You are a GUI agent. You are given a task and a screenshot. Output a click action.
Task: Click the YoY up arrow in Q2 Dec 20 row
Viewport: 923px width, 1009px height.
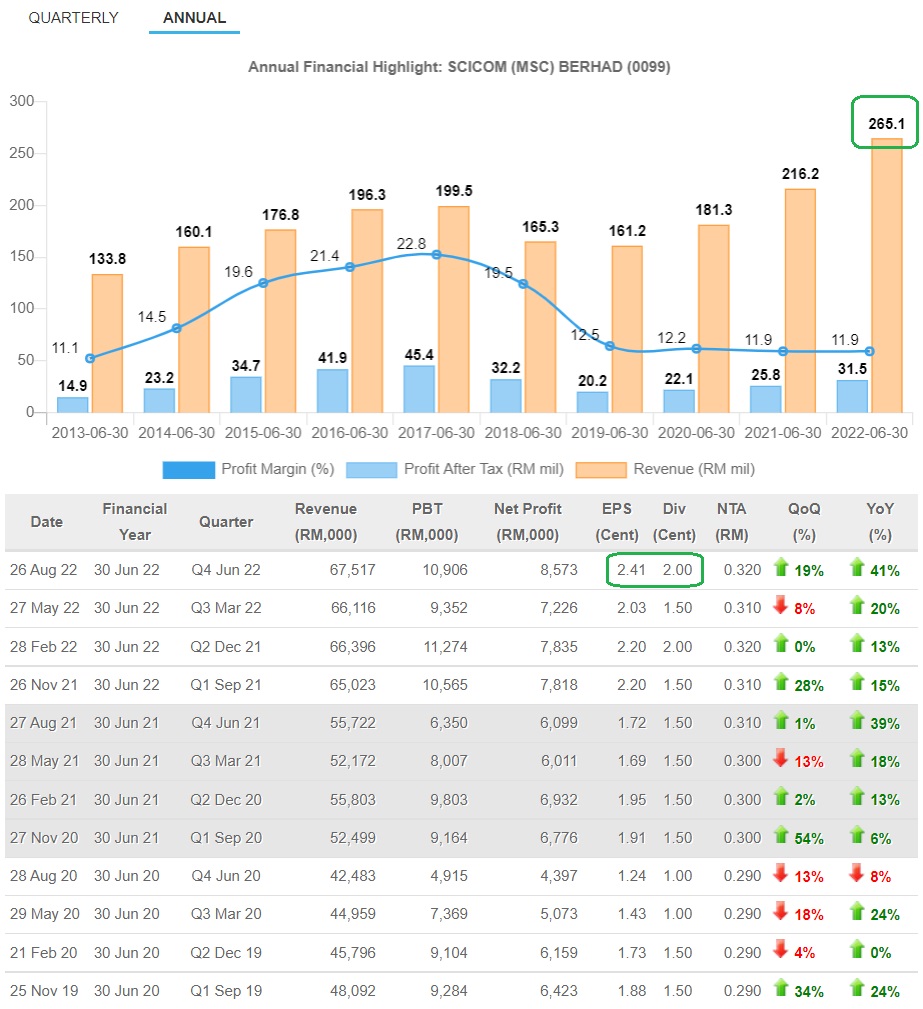[857, 797]
